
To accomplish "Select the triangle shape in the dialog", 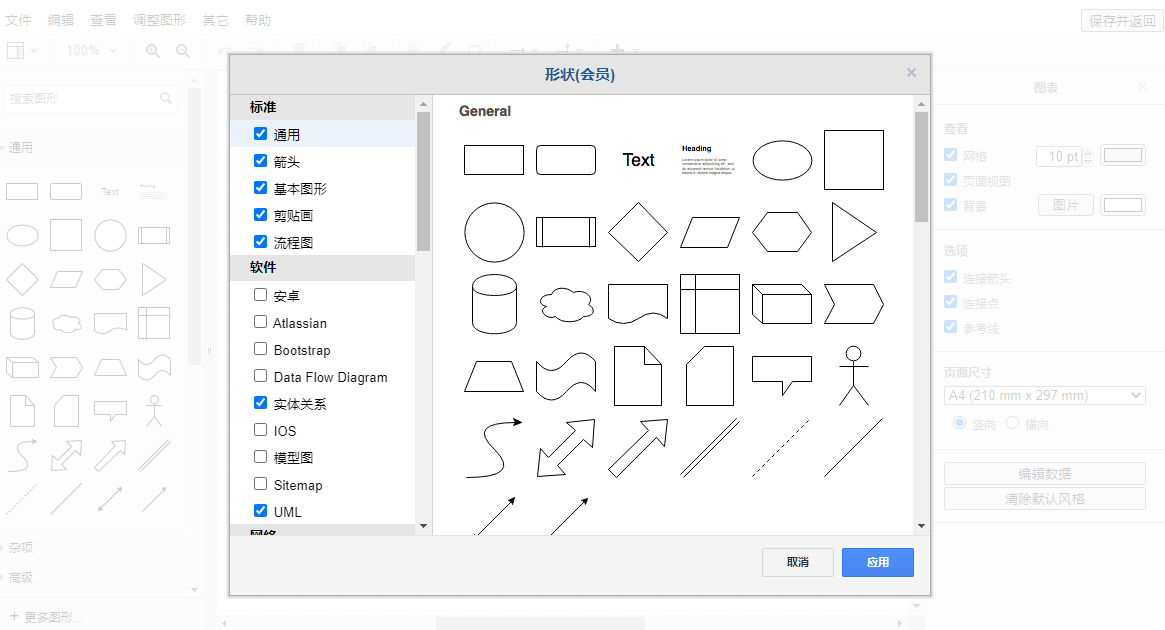I will (854, 232).
